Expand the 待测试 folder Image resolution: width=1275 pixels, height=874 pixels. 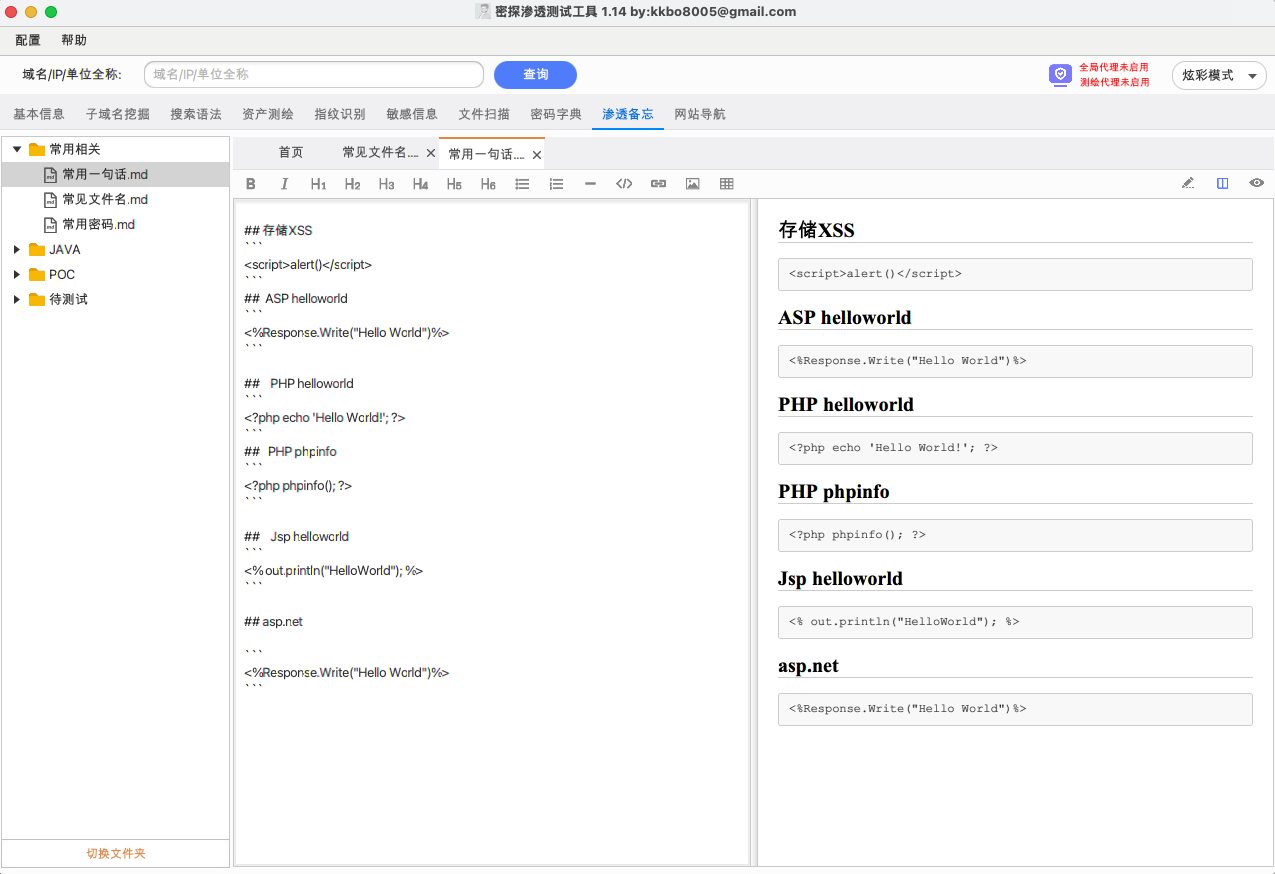pyautogui.click(x=17, y=299)
